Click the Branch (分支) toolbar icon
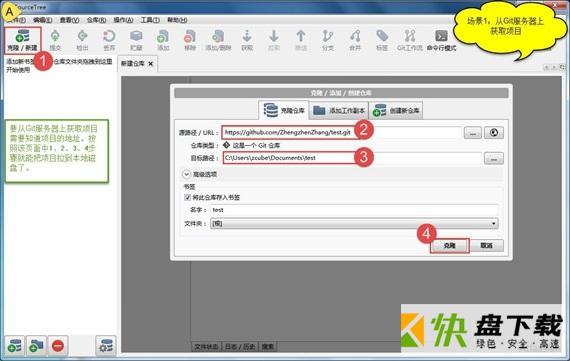Viewport: 570px width, 361px height. click(x=328, y=40)
